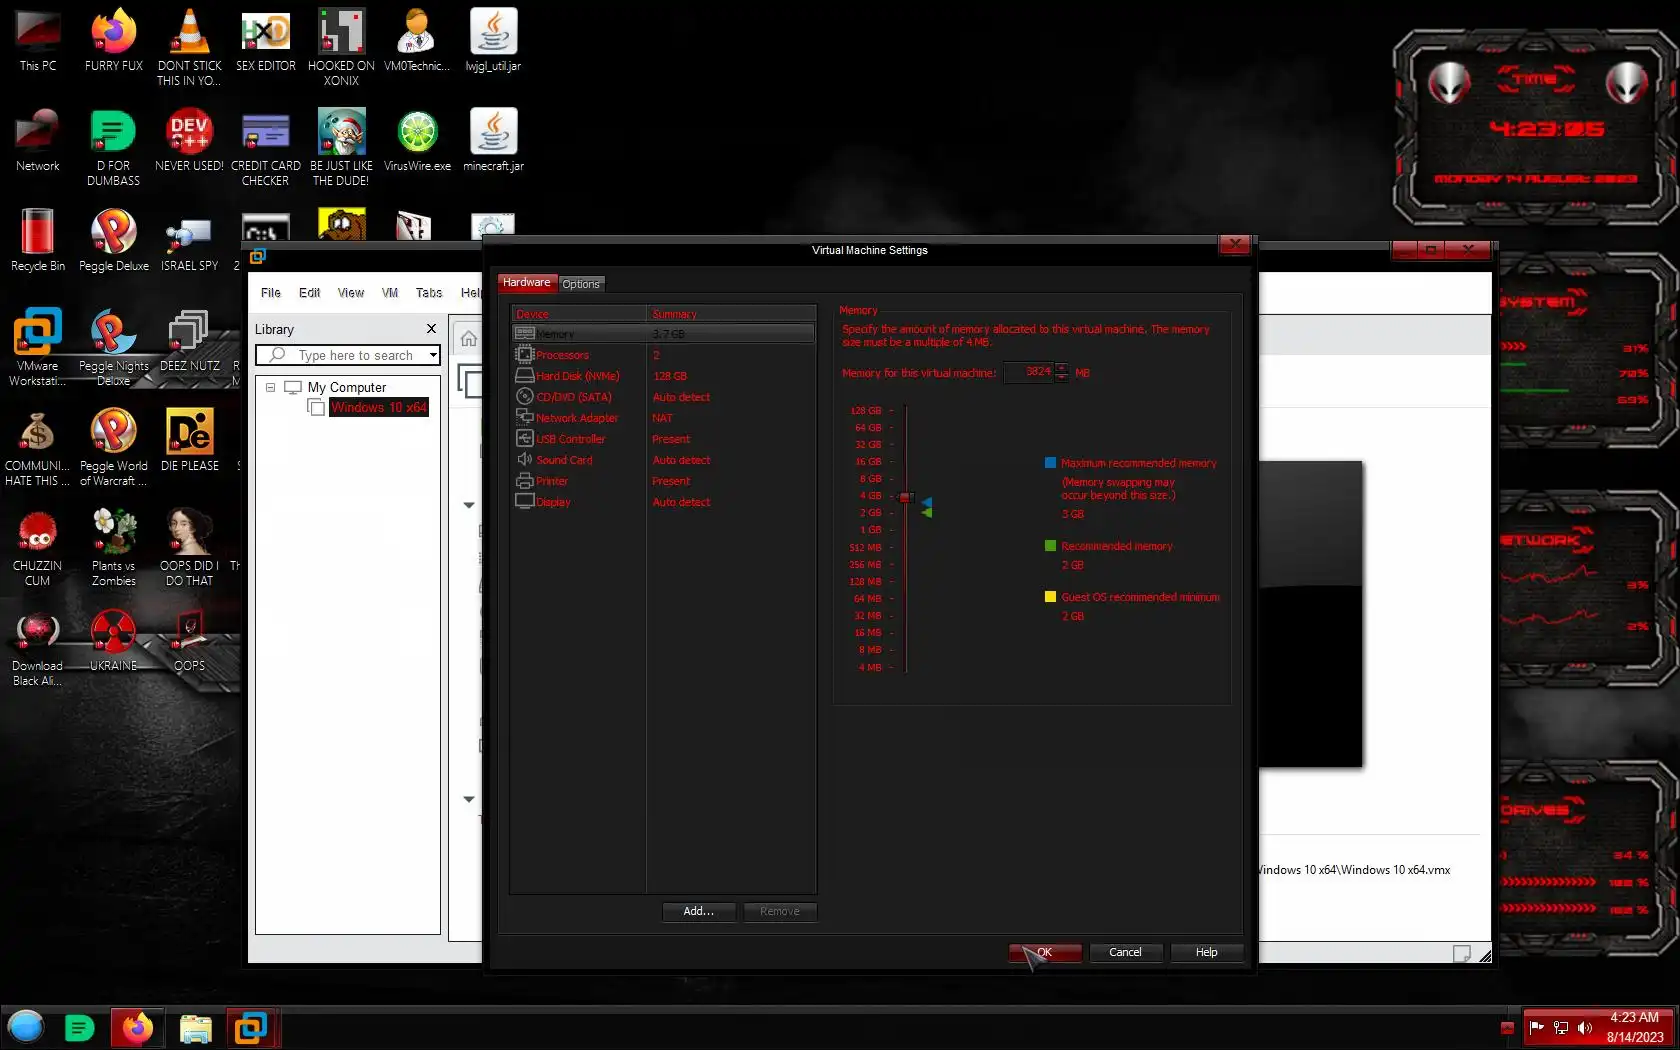Increase memory with the spinner up arrow
The height and width of the screenshot is (1050, 1680).
[1062, 367]
